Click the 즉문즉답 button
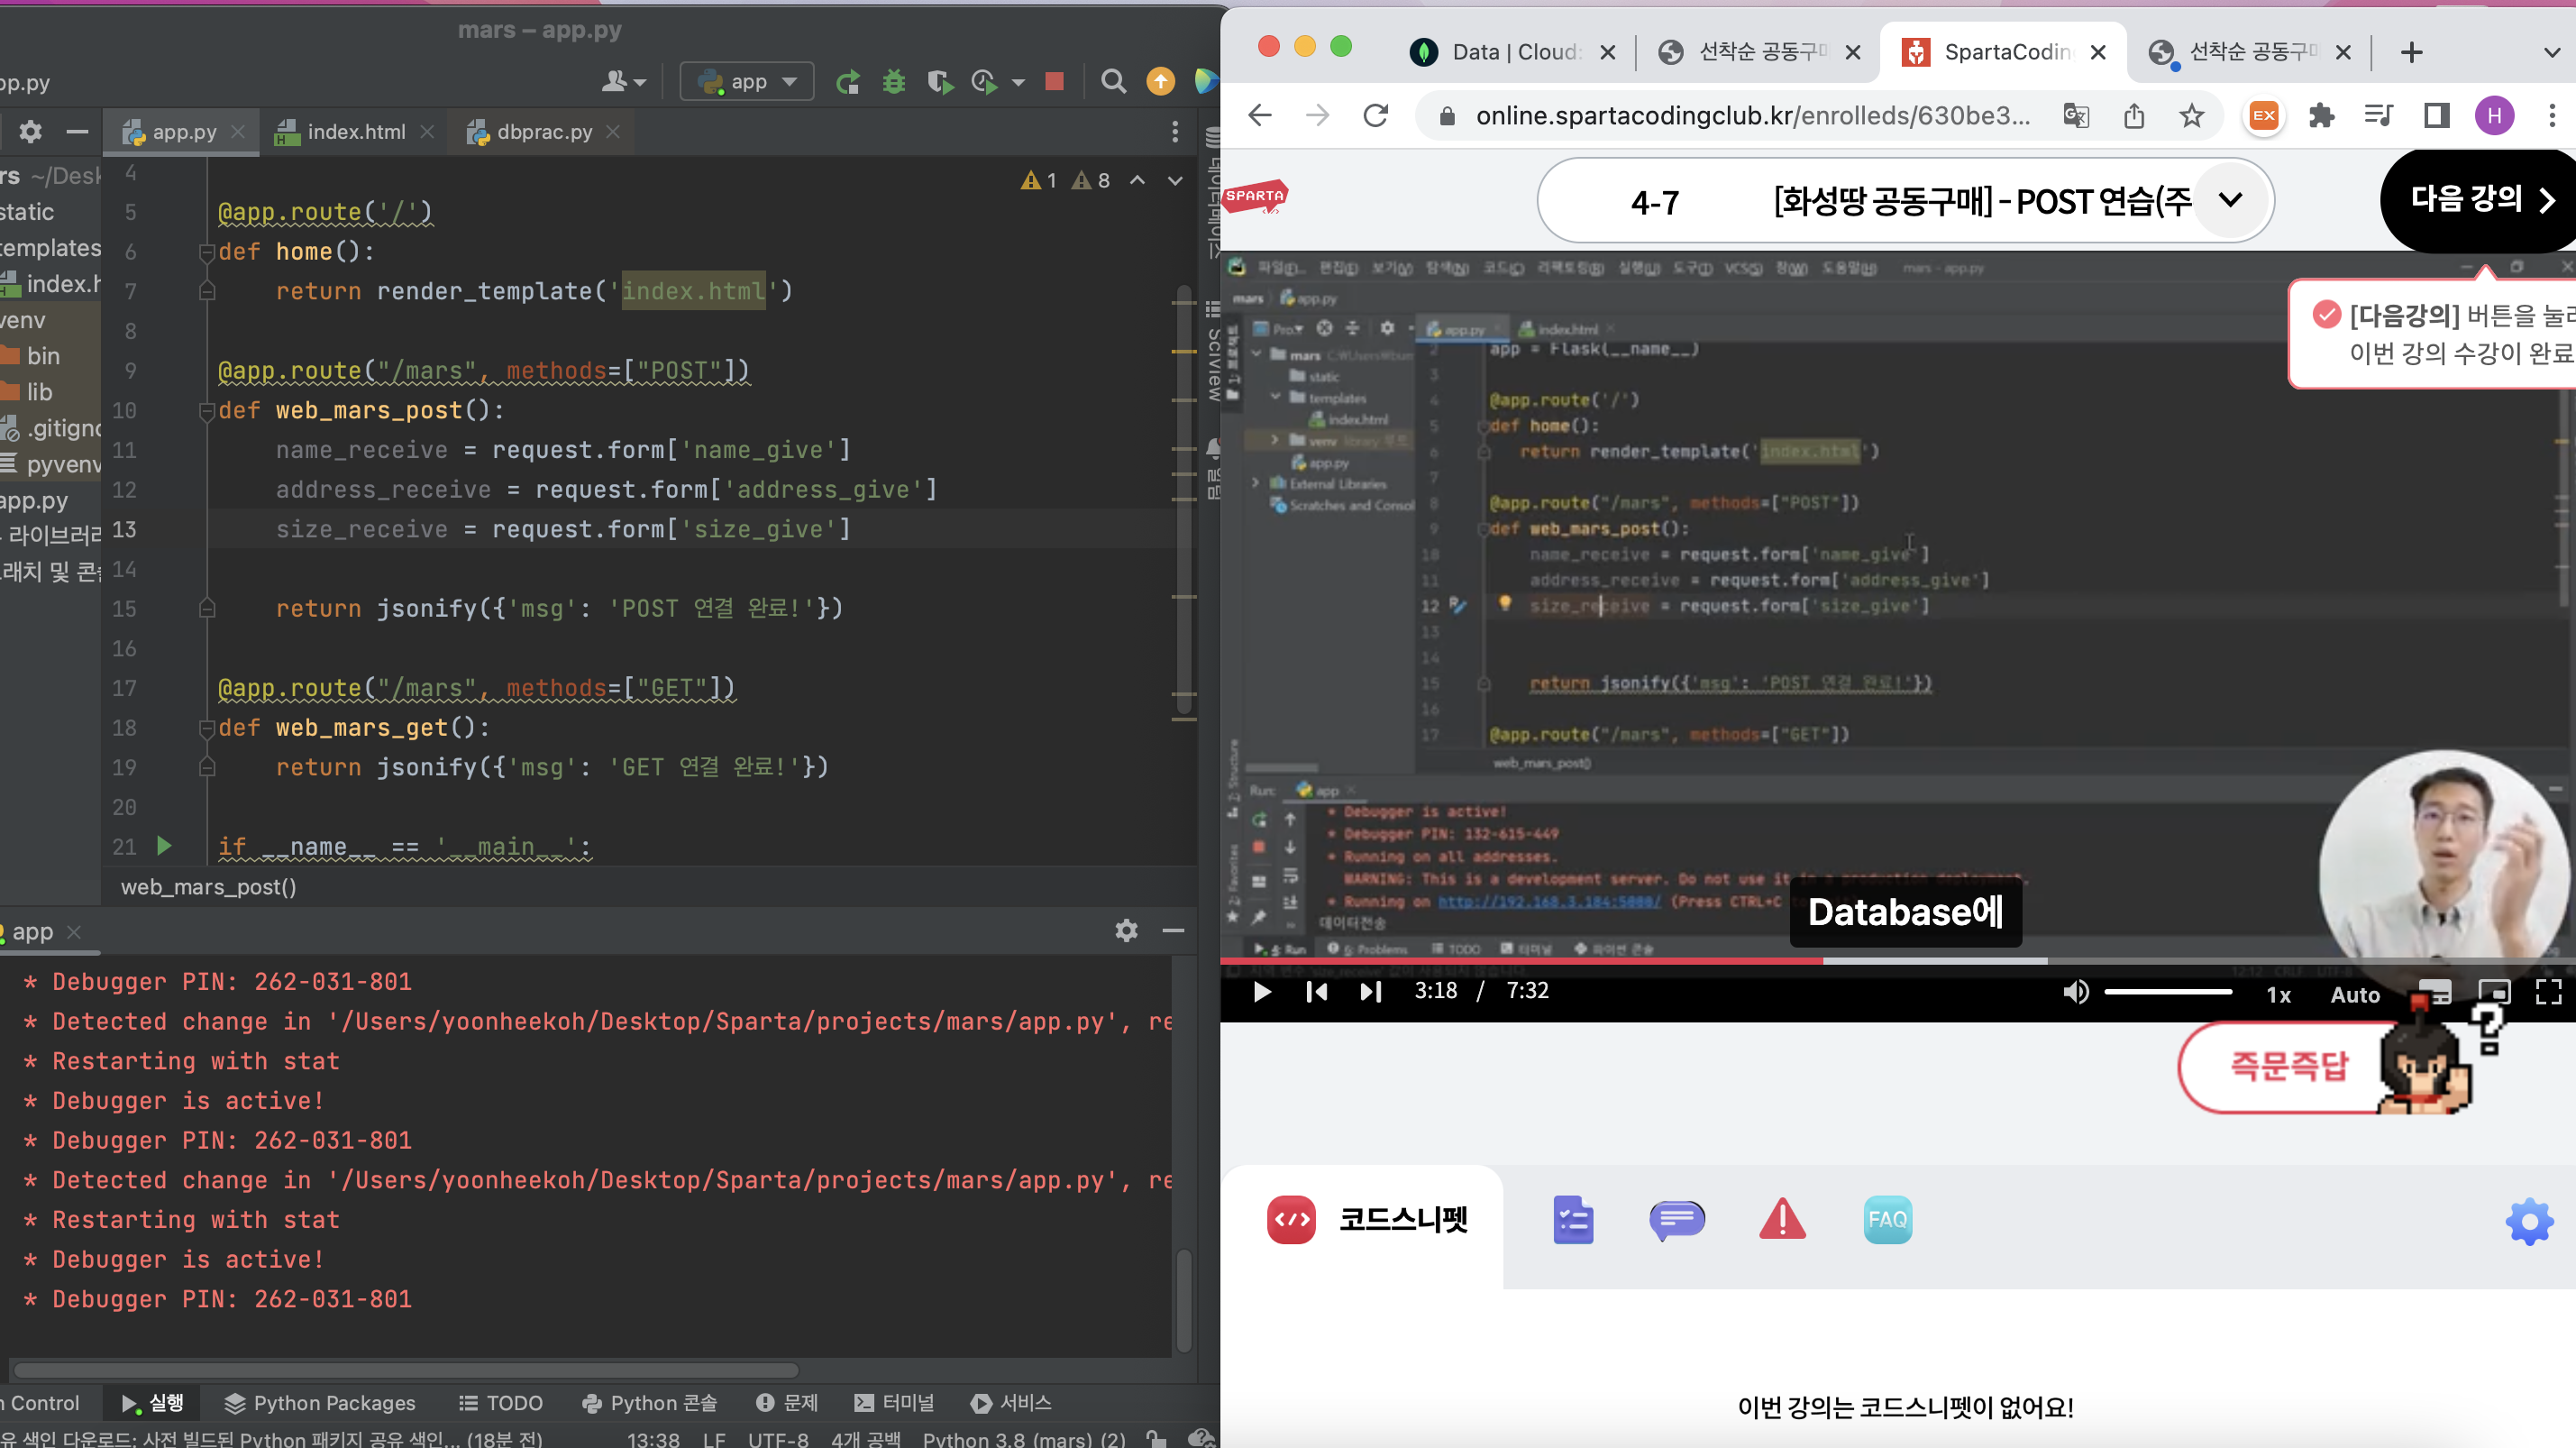The image size is (2576, 1448). 2289,1066
